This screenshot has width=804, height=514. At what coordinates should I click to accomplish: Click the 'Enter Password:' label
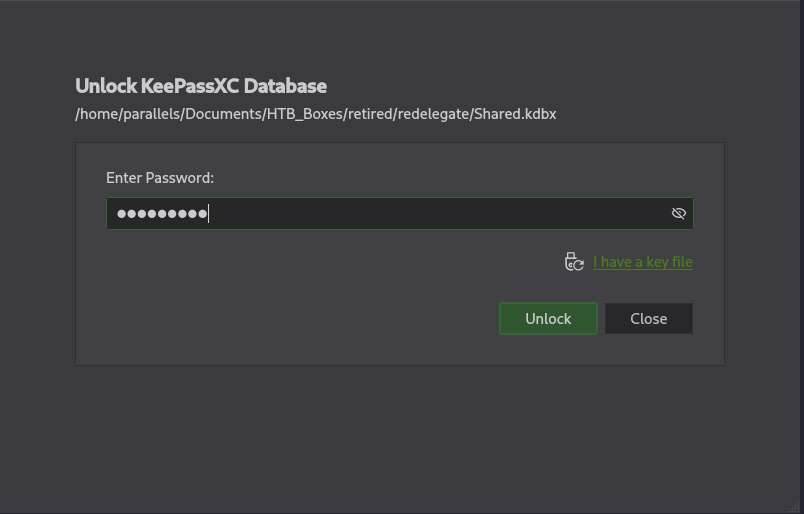click(160, 178)
